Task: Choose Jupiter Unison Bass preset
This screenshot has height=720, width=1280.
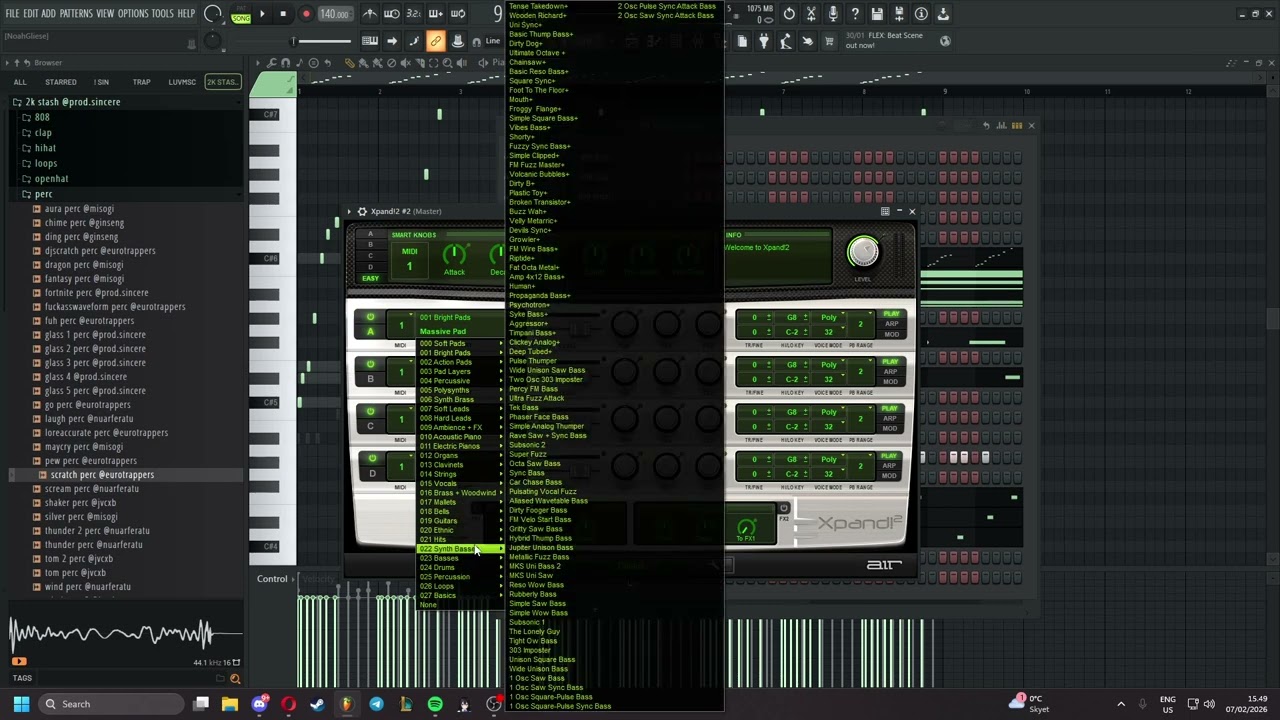Action: click(x=541, y=548)
